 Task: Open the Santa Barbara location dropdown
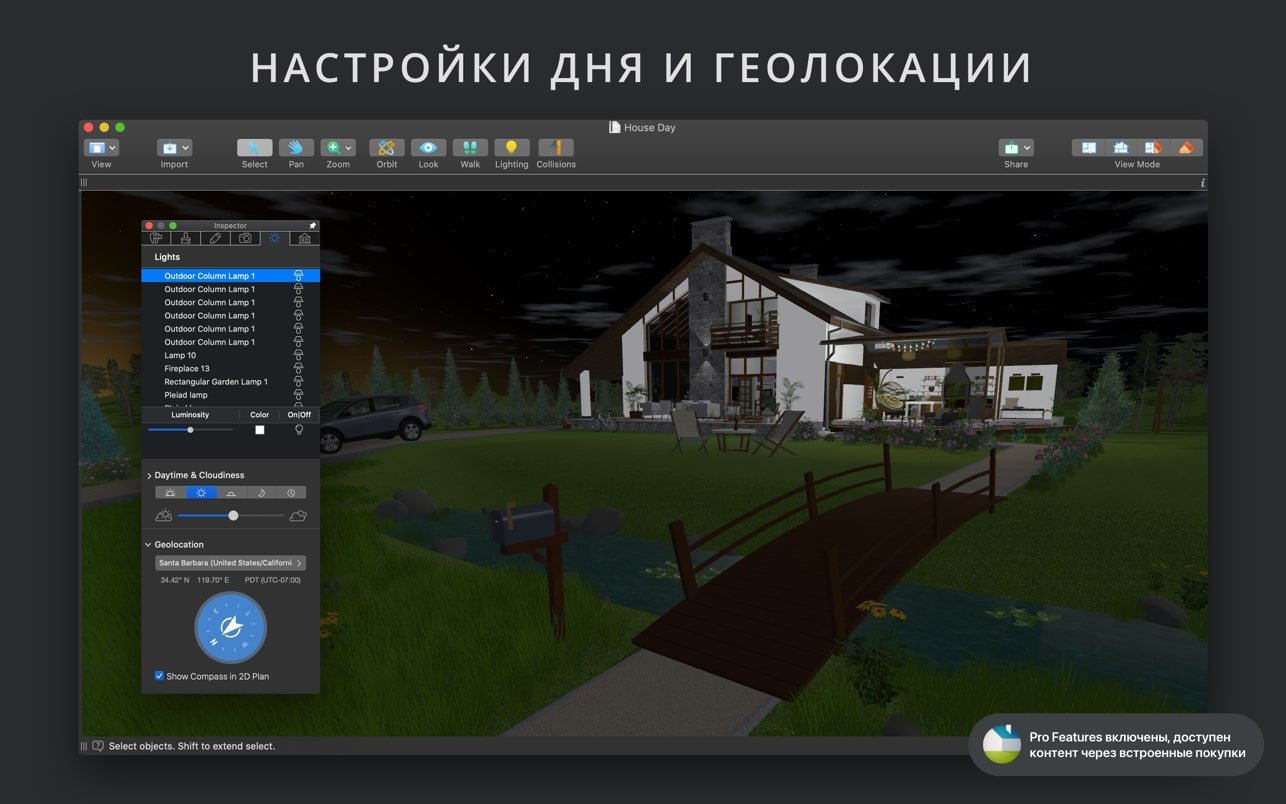[230, 563]
